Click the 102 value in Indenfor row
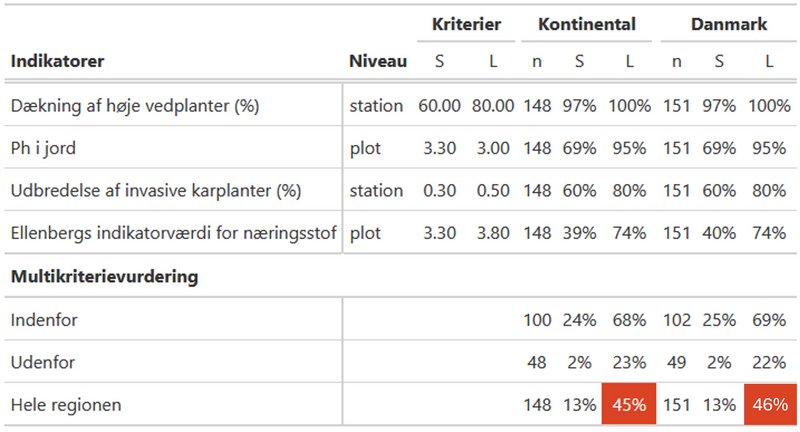The image size is (800, 432). pyautogui.click(x=677, y=320)
